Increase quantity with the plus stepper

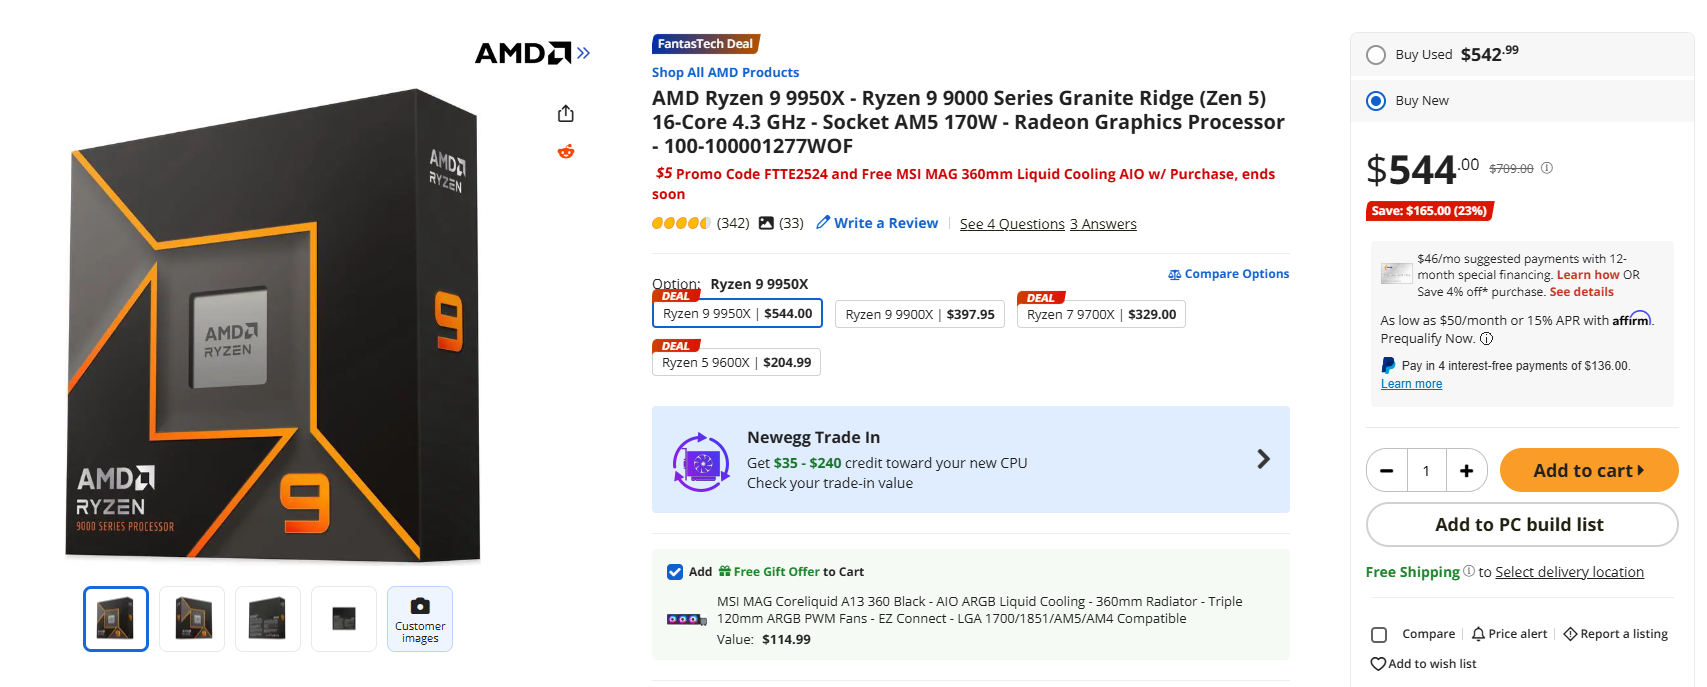click(1466, 470)
